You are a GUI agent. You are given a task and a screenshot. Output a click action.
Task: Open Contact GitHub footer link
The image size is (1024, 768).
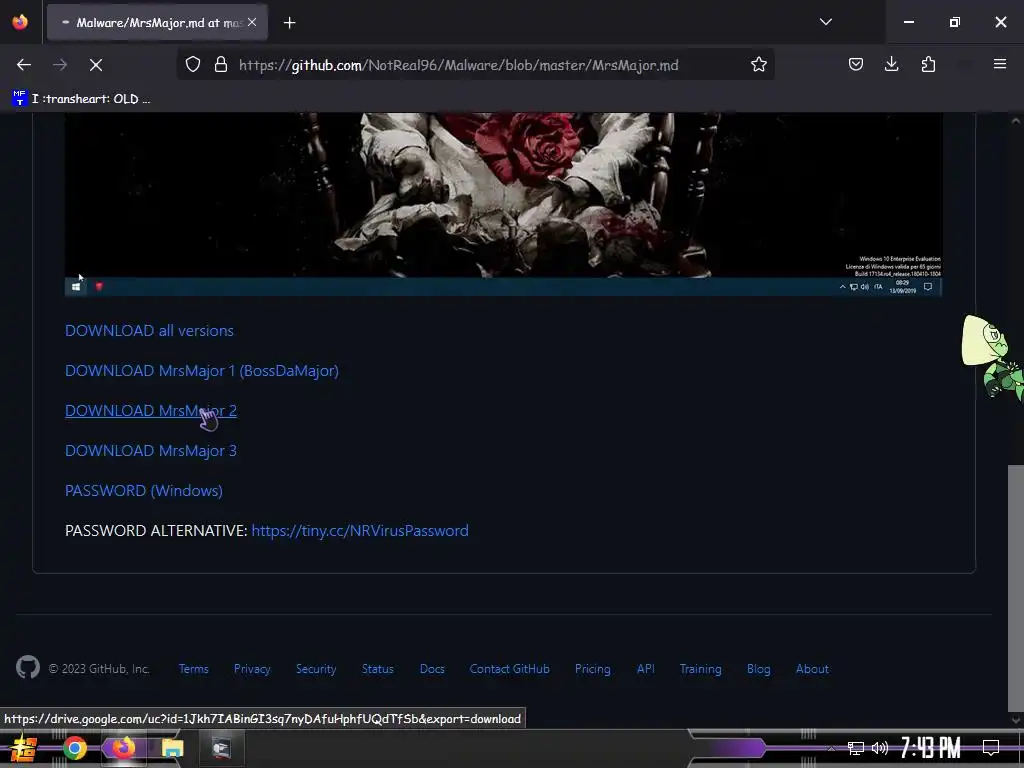(509, 669)
